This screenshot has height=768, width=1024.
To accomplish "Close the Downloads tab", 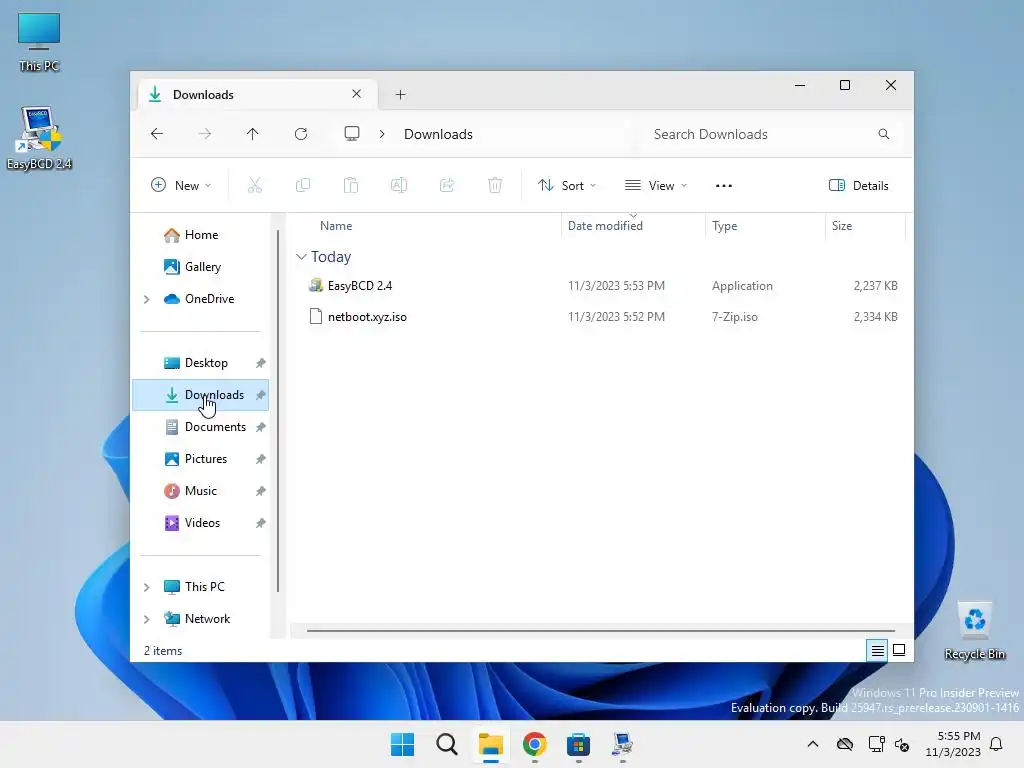I will click(357, 94).
